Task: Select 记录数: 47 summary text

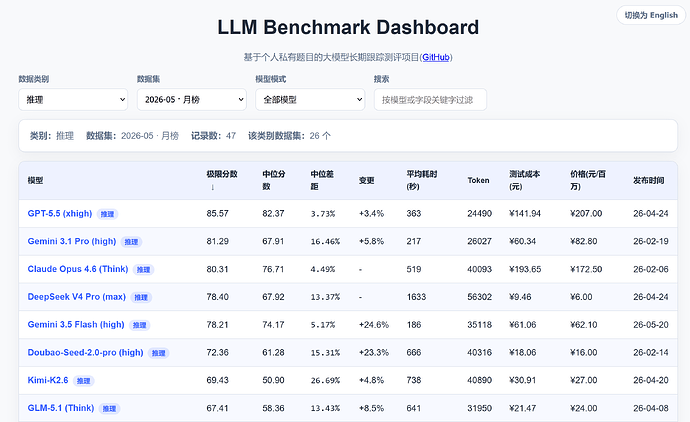Action: pyautogui.click(x=213, y=136)
